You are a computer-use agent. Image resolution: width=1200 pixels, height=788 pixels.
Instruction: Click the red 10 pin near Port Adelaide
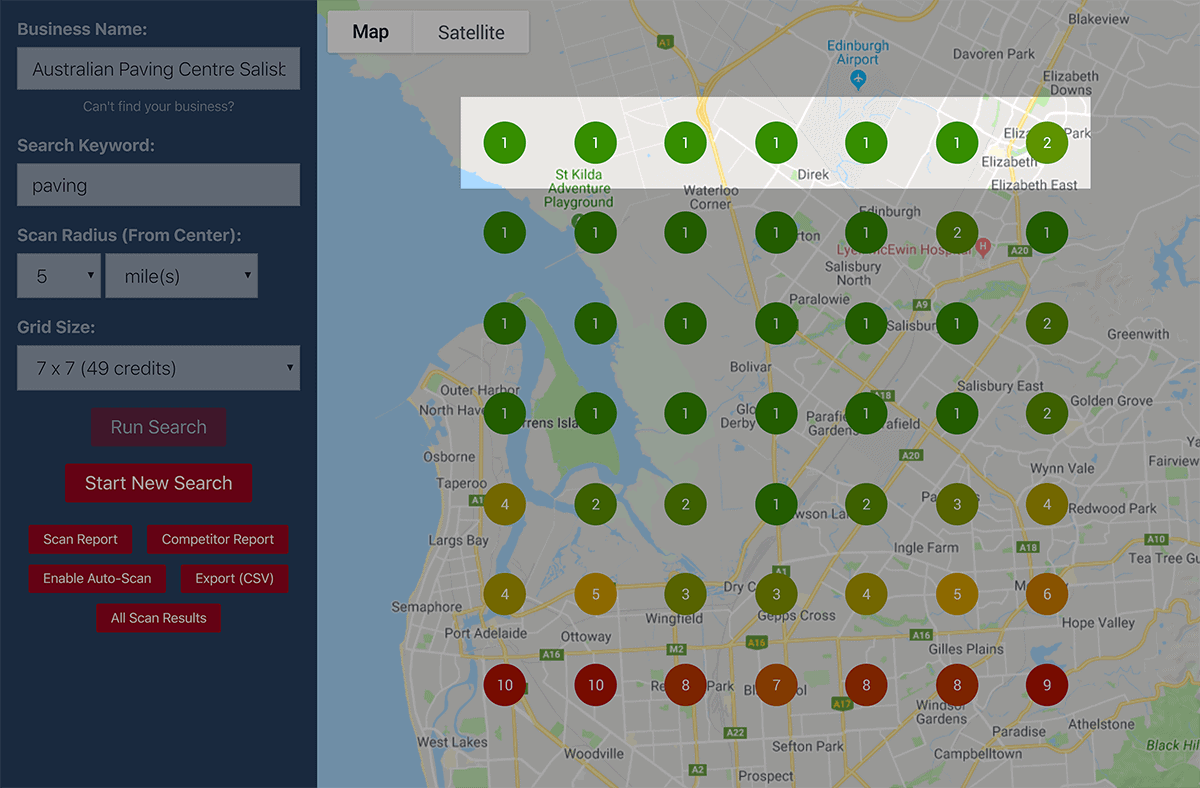click(504, 685)
